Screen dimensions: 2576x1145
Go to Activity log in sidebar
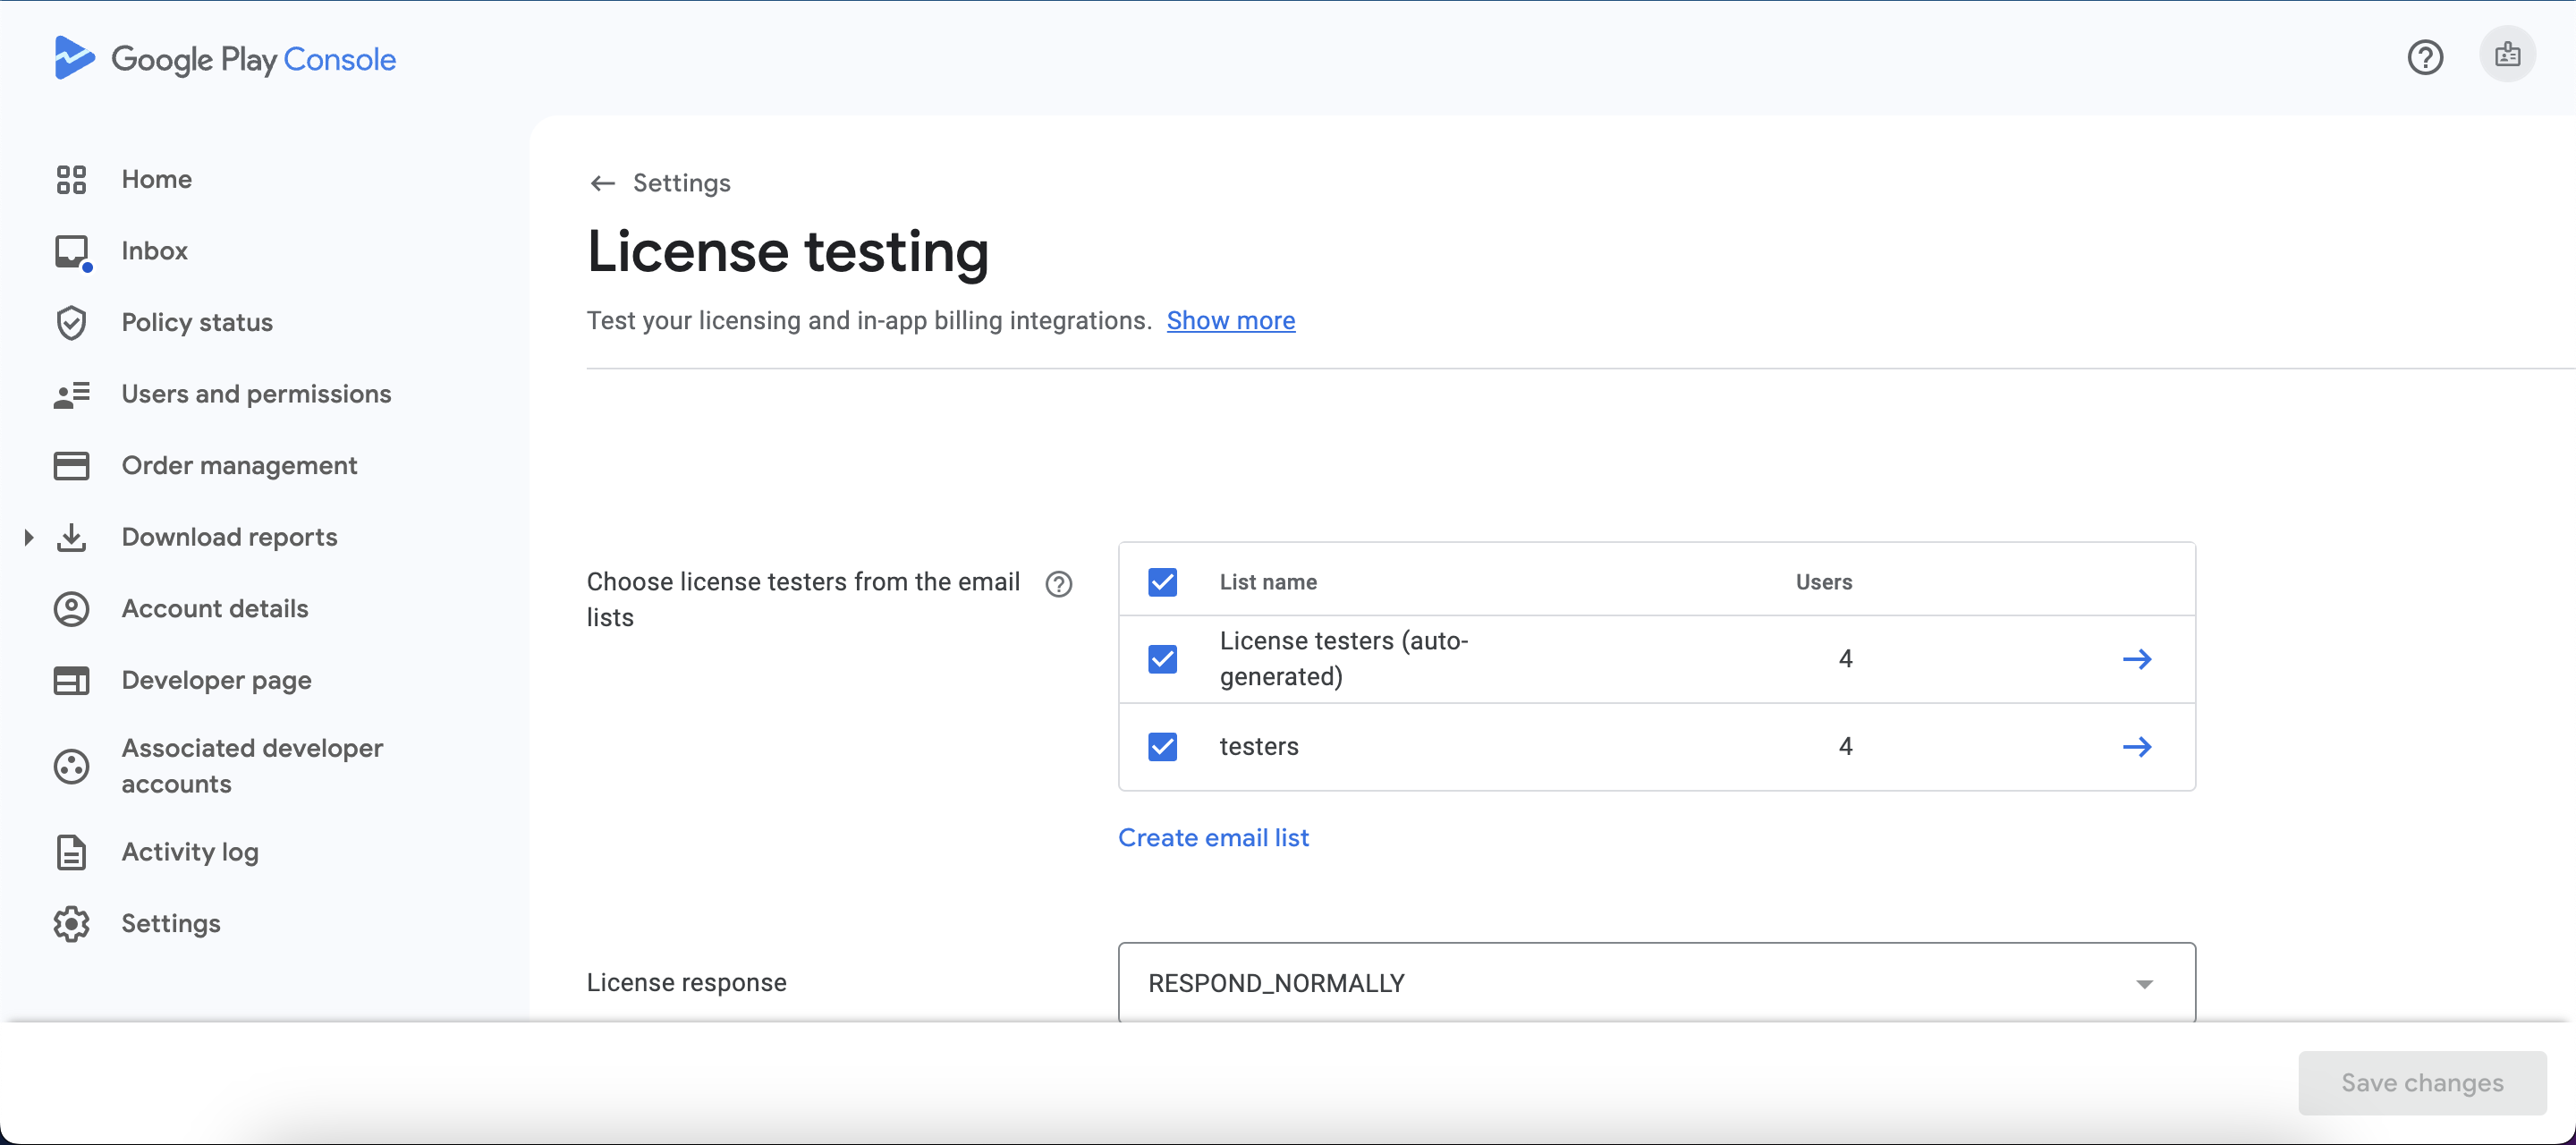point(190,852)
